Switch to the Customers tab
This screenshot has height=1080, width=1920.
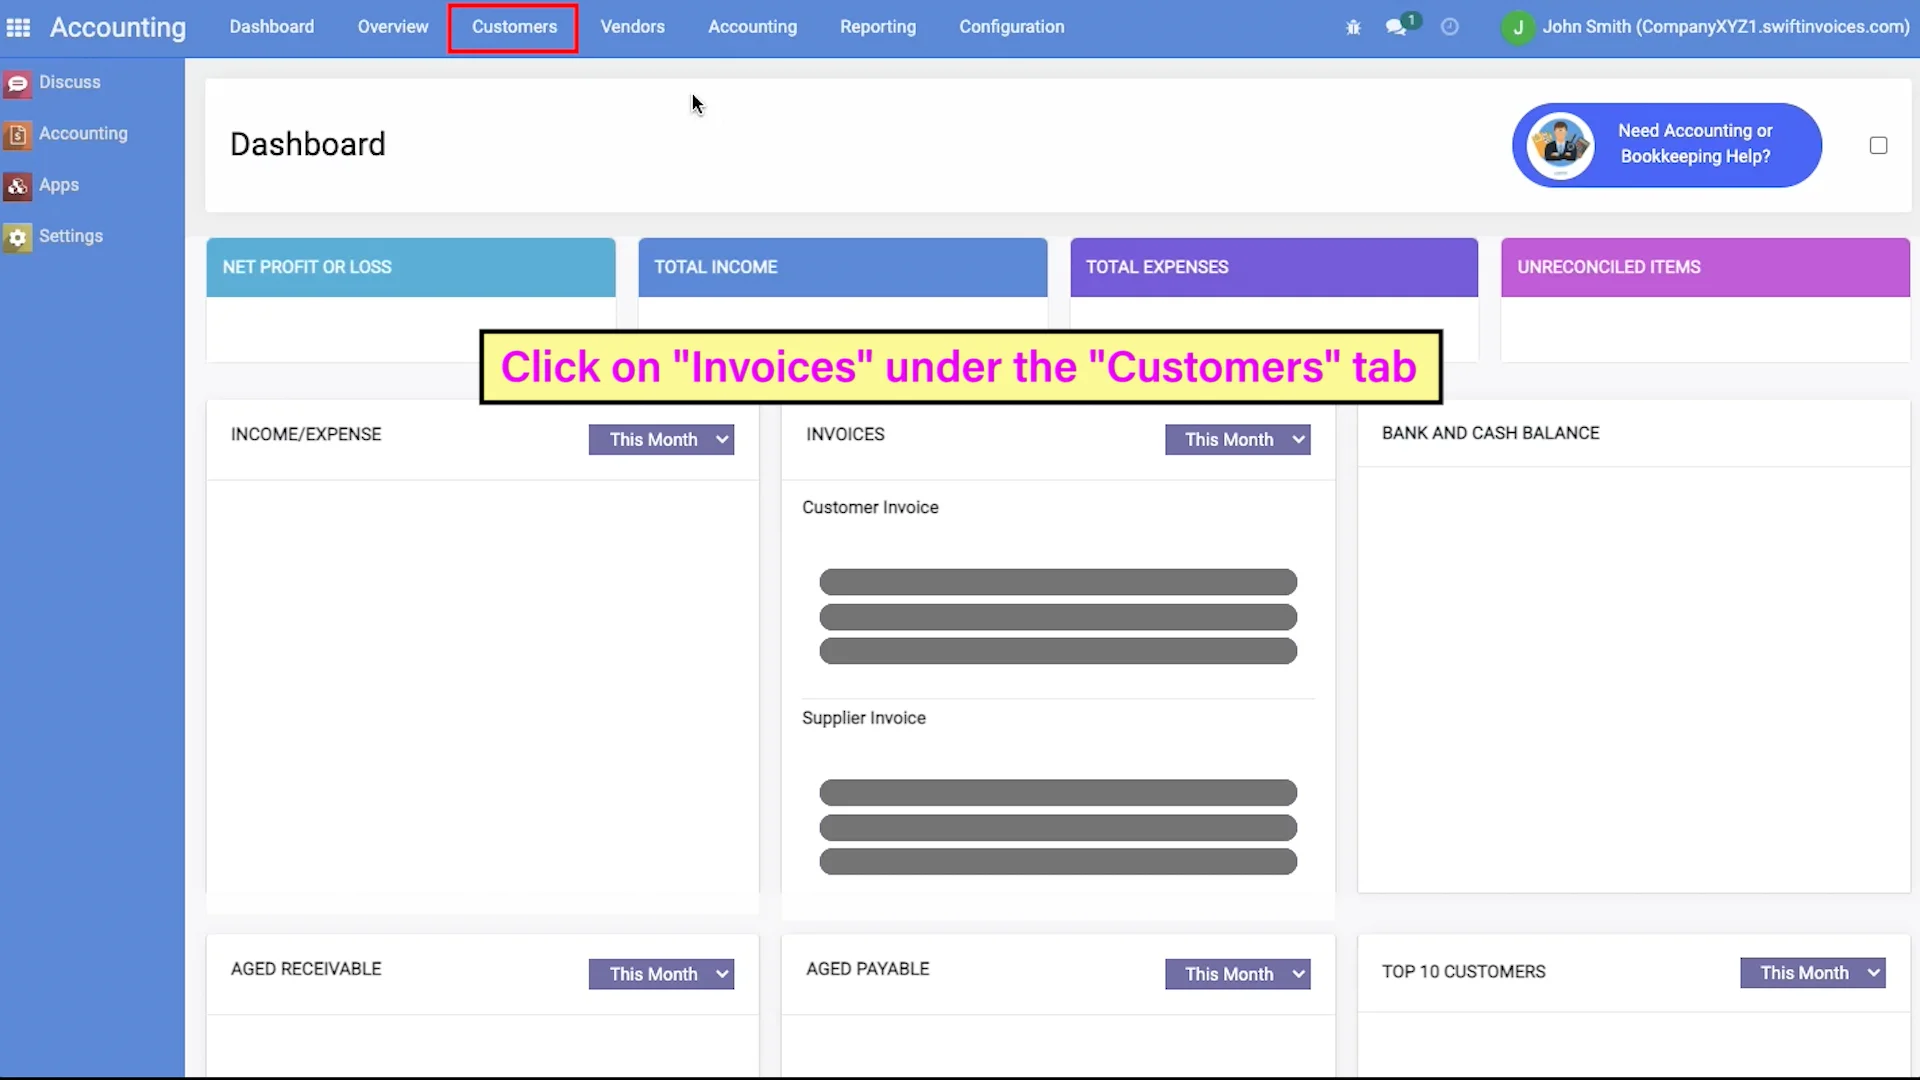coord(513,27)
